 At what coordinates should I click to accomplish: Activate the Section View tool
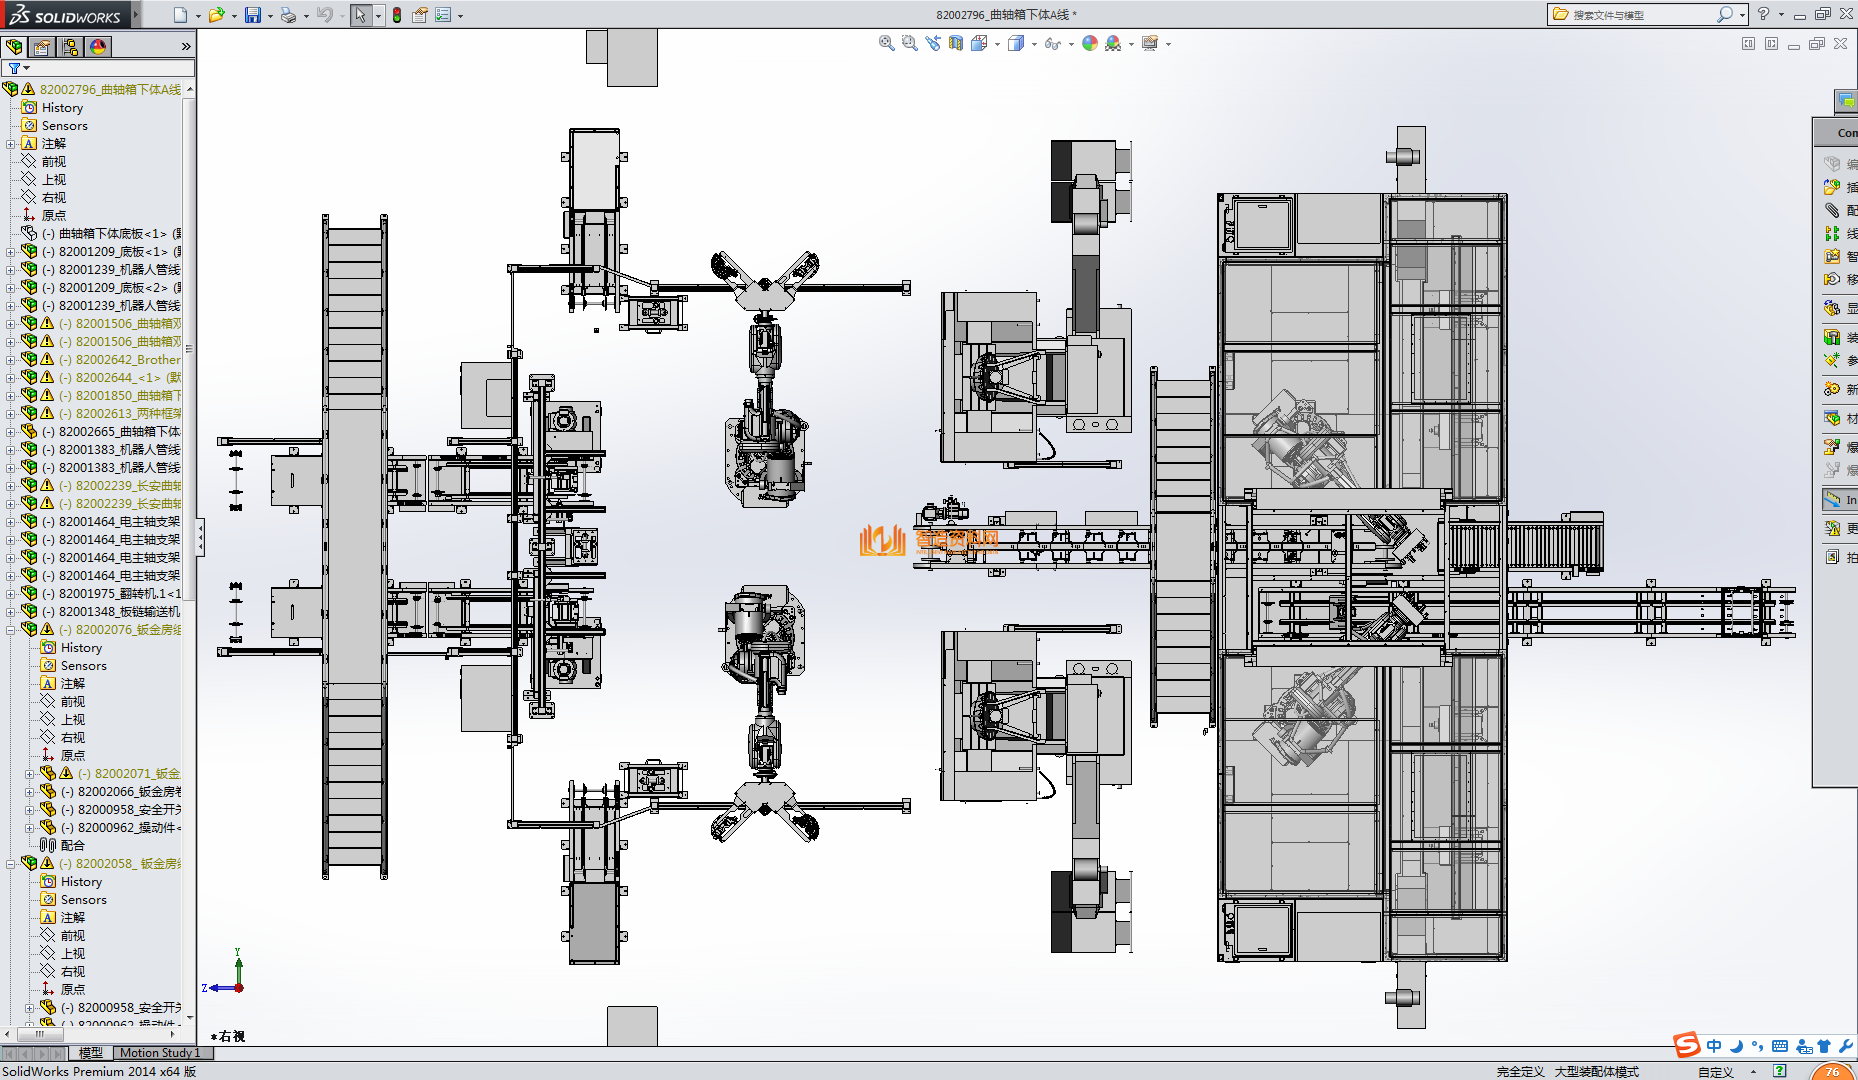click(956, 43)
